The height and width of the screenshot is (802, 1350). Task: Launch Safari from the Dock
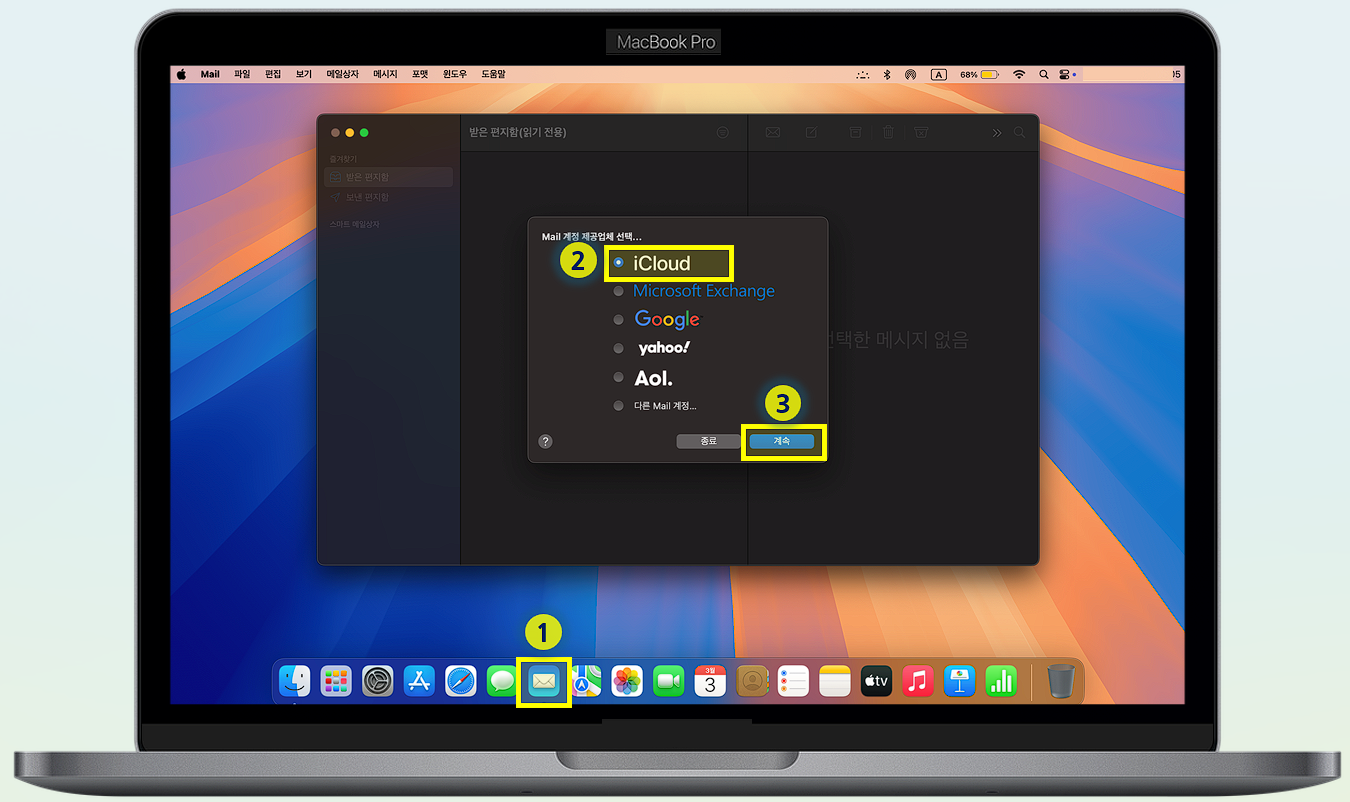(x=460, y=681)
